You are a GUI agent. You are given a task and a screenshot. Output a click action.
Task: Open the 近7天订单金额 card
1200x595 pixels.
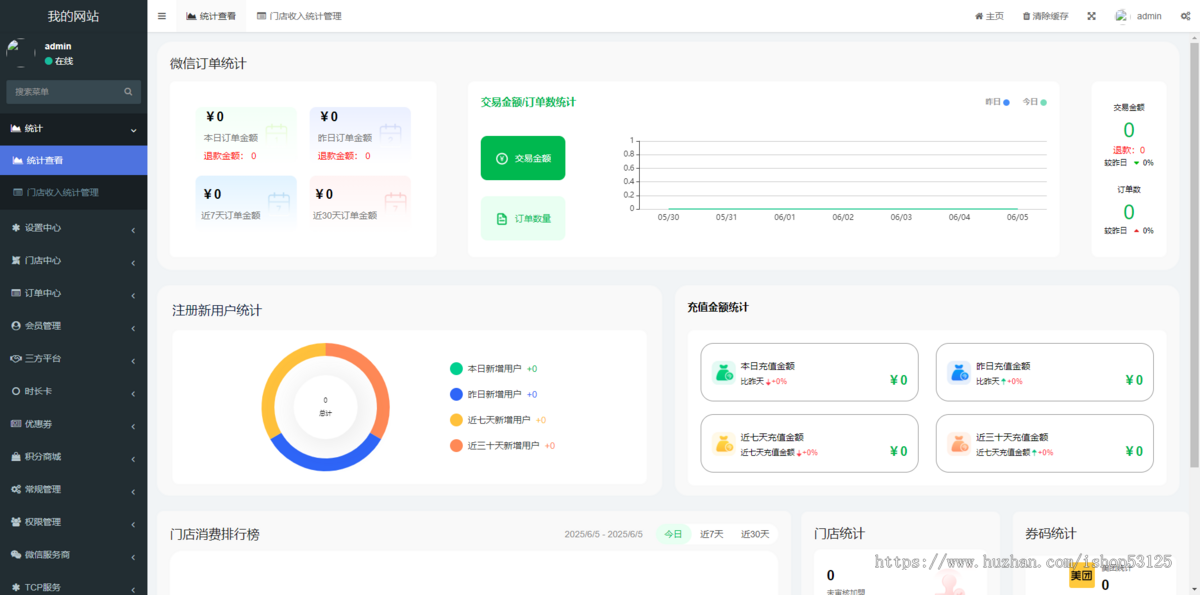[246, 201]
